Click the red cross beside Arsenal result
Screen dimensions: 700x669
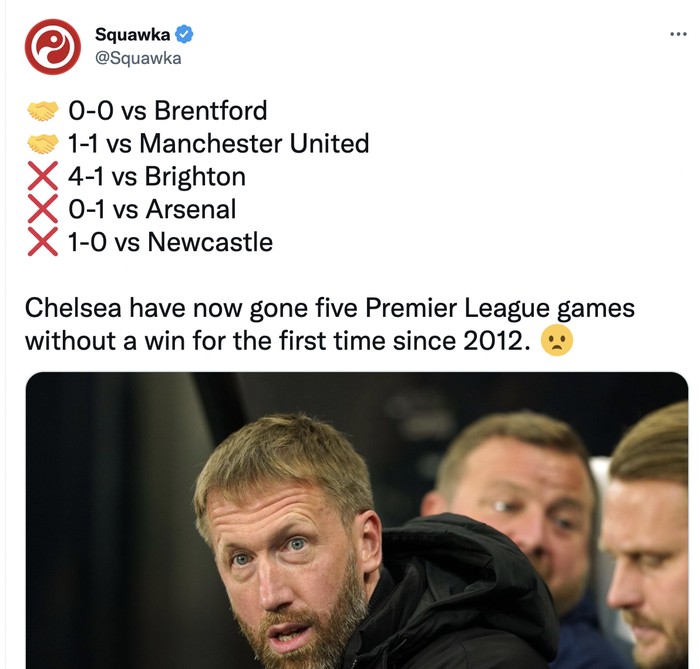click(40, 210)
